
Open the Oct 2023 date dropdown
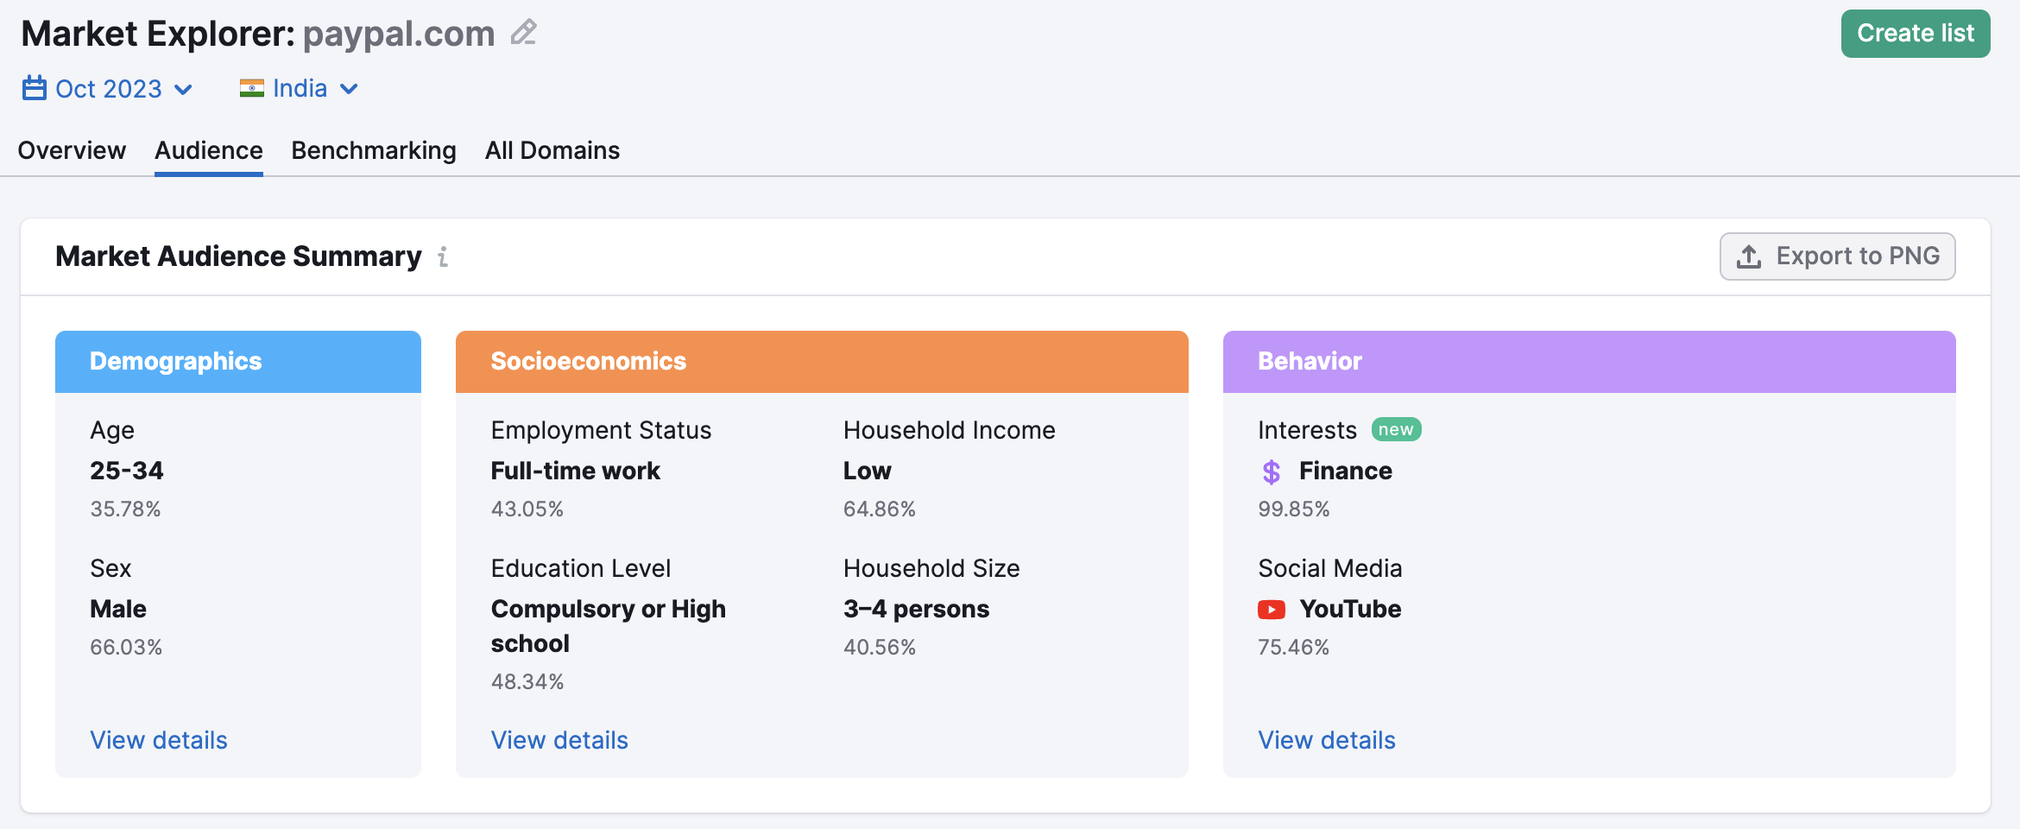pos(107,89)
